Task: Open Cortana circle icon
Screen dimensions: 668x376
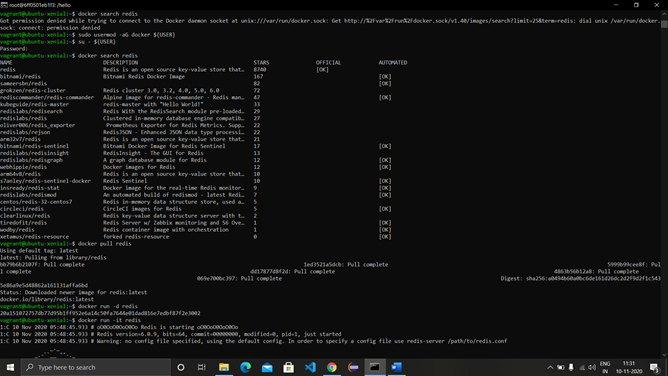Action: point(181,367)
